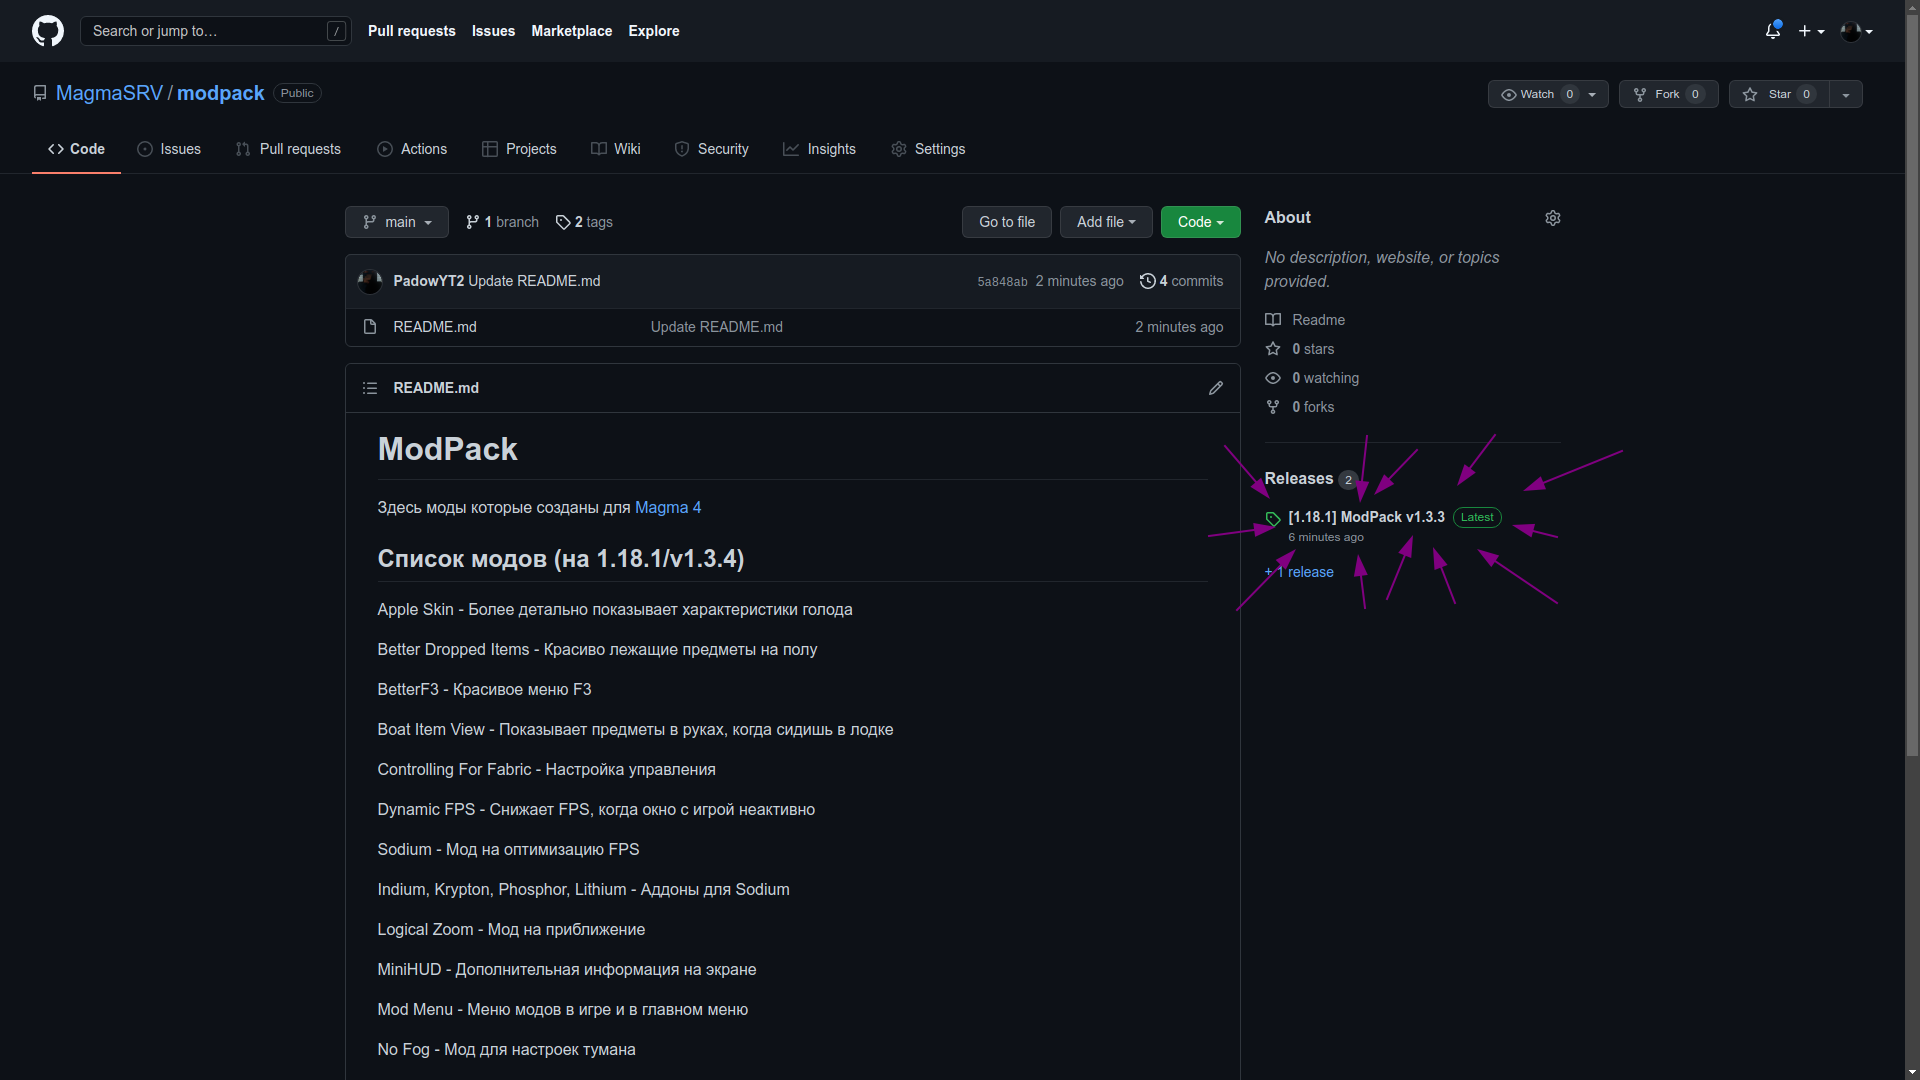The height and width of the screenshot is (1080, 1920).
Task: Open README.md from the file list
Action: (x=433, y=326)
